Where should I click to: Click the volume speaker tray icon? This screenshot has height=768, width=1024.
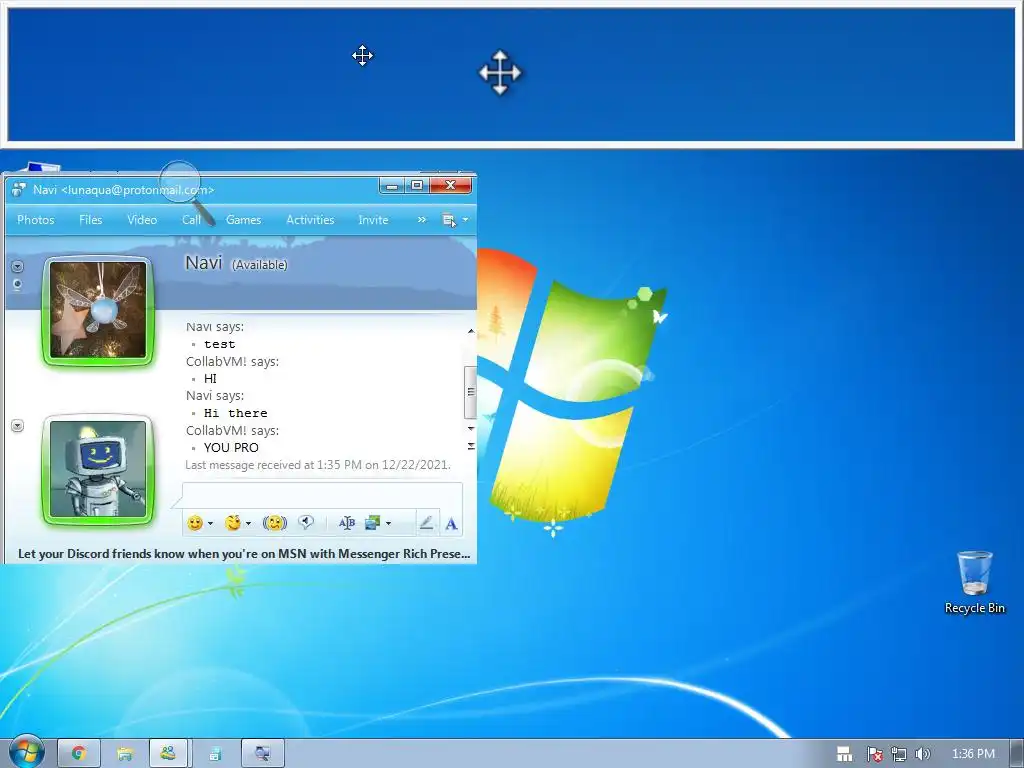point(922,754)
